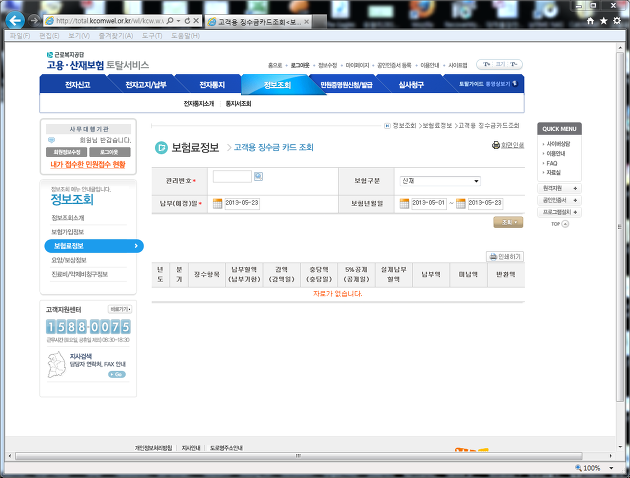Click the 화면인쇄 printer icon
Image resolution: width=630 pixels, height=478 pixels.
pyautogui.click(x=496, y=145)
